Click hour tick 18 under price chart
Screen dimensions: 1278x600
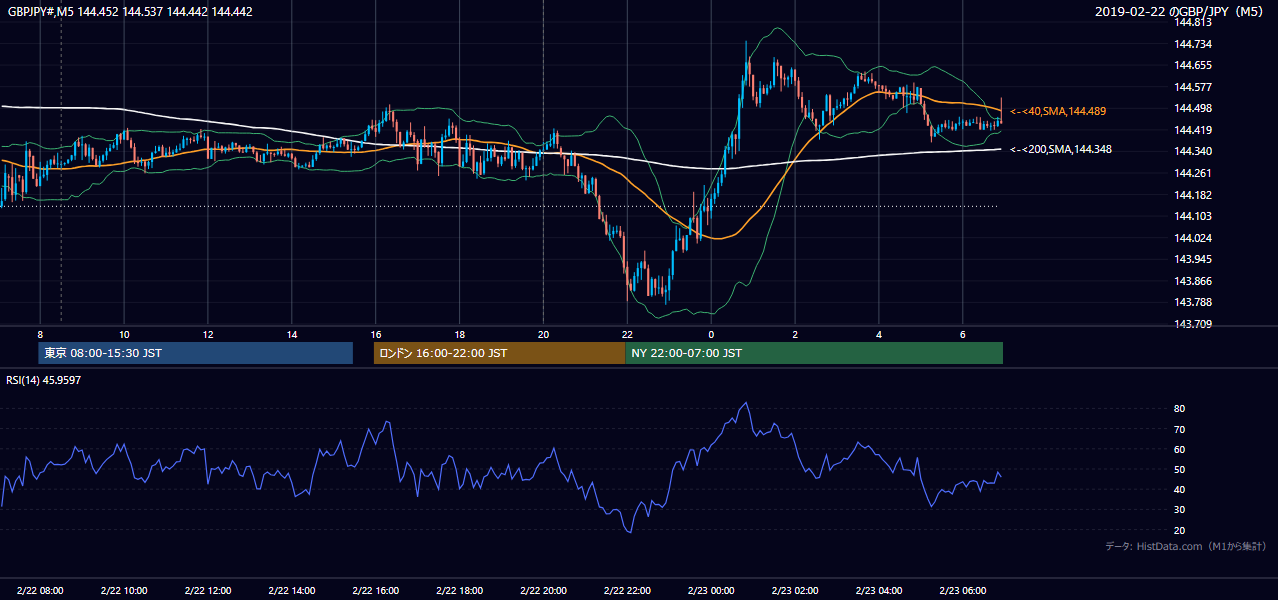click(460, 334)
